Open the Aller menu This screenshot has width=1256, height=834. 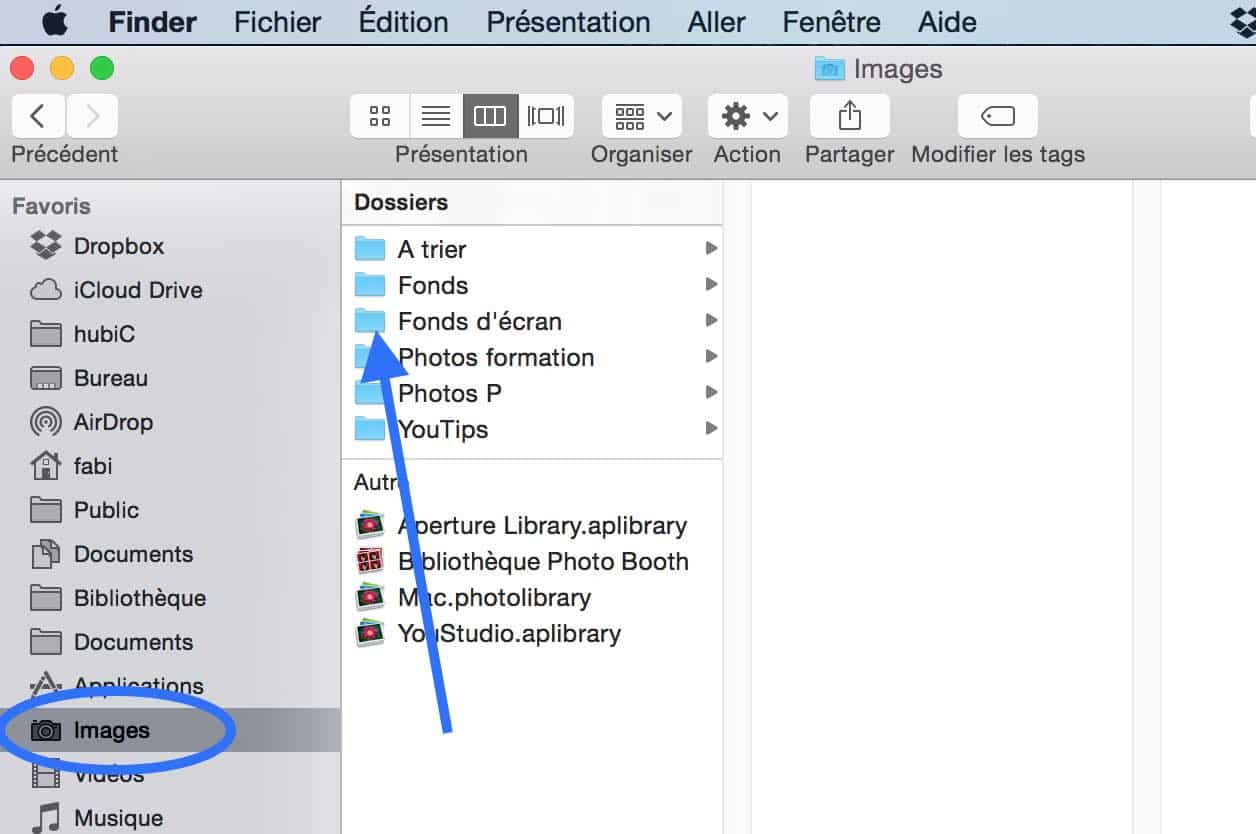click(x=717, y=21)
